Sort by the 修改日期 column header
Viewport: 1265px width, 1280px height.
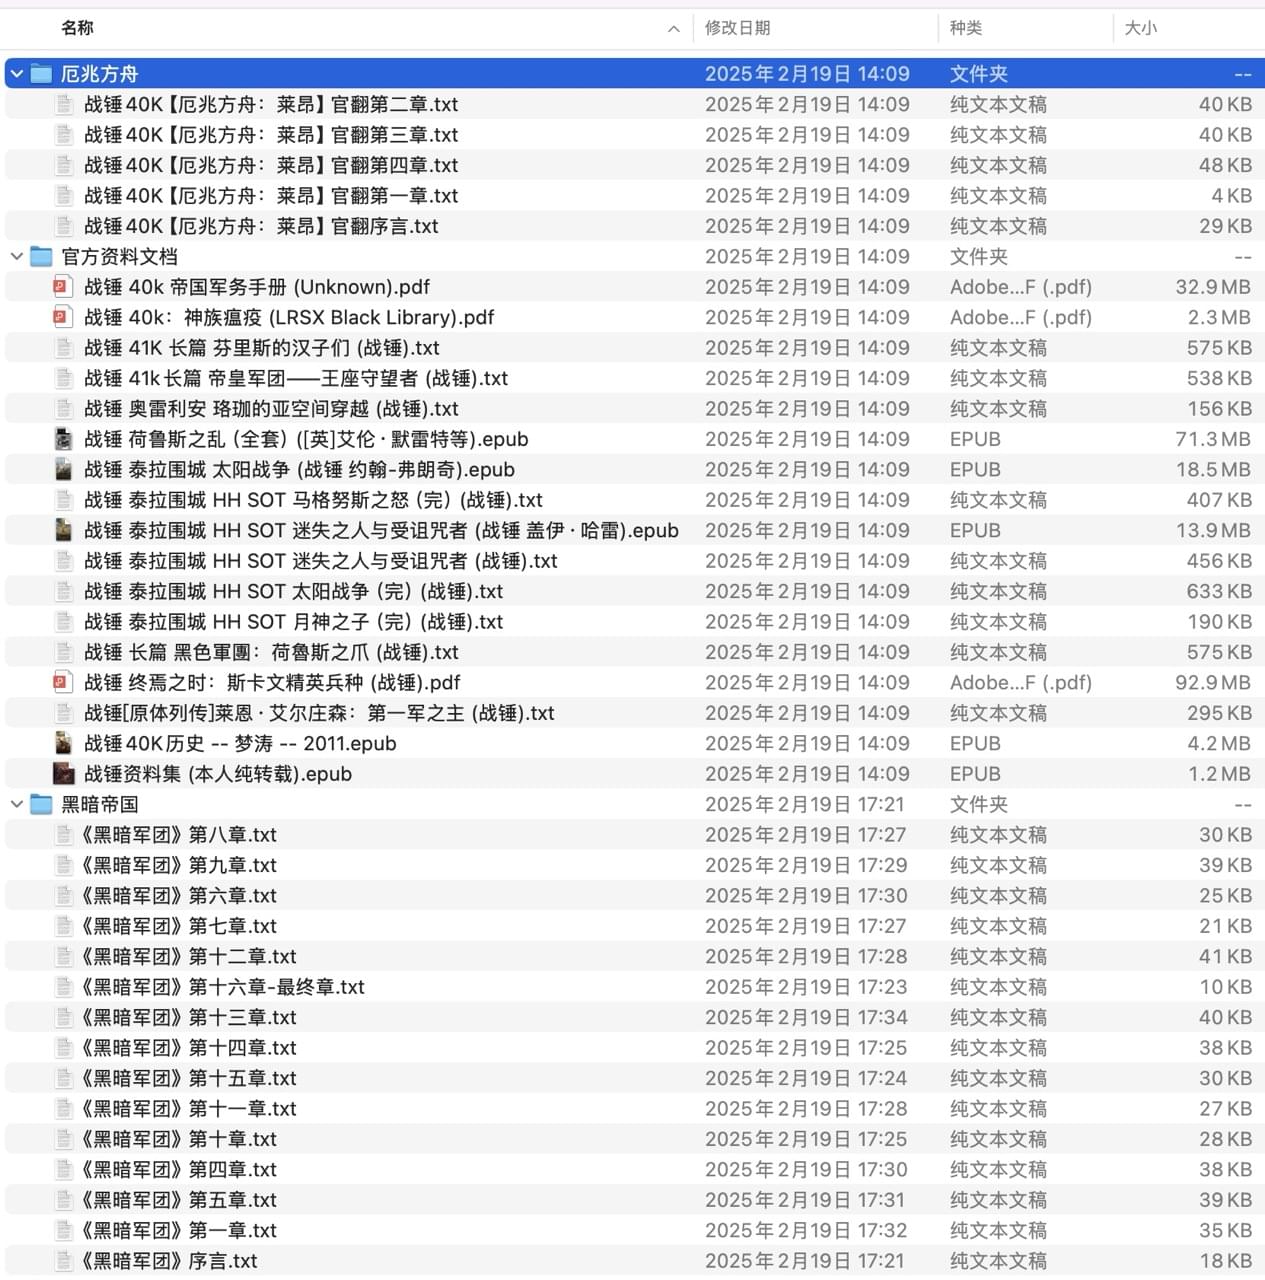pos(738,28)
